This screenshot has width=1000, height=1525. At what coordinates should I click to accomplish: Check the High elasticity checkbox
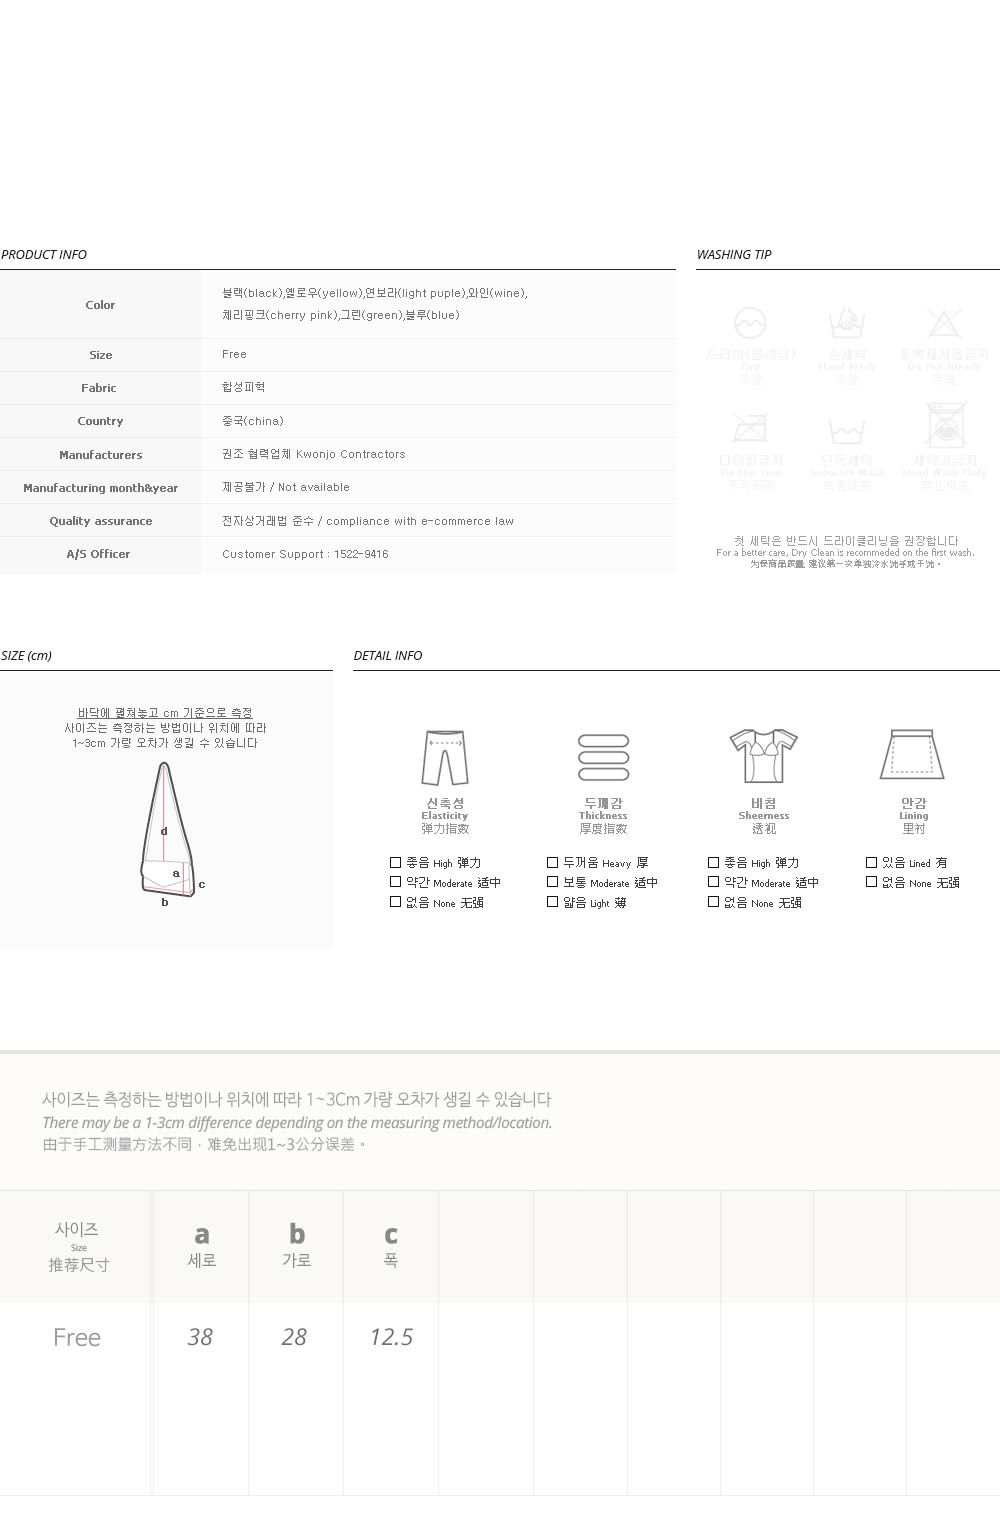[395, 862]
